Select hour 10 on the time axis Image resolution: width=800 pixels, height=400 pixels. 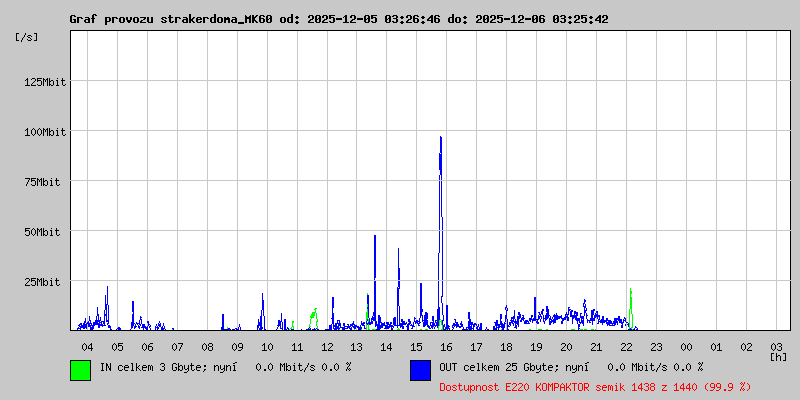(x=267, y=346)
